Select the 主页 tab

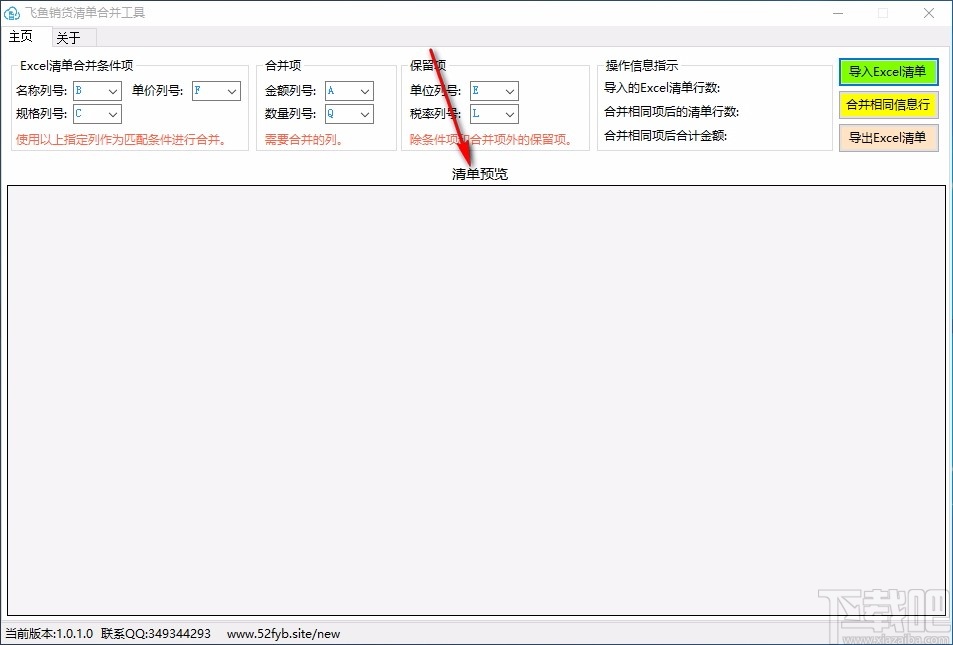(x=22, y=37)
